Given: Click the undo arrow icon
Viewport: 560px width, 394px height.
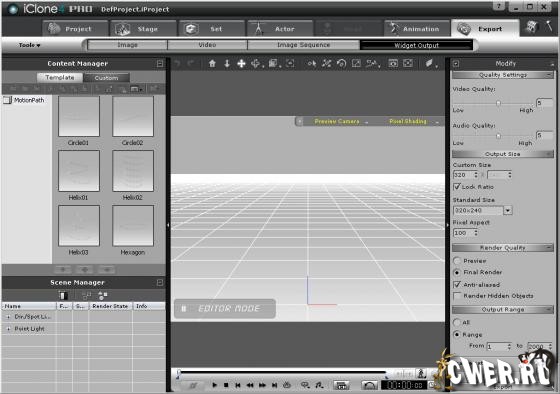Looking at the screenshot, I should click(177, 64).
